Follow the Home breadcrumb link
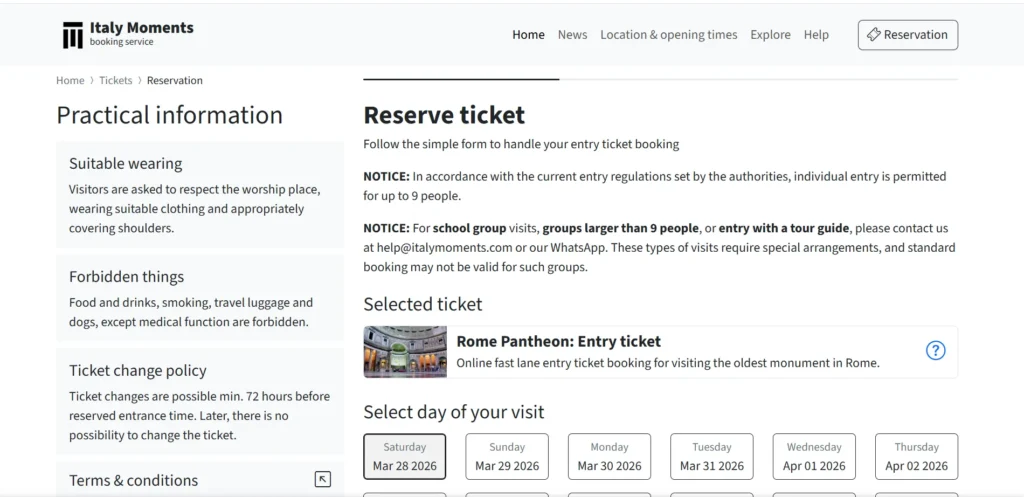This screenshot has height=497, width=1024. click(x=70, y=81)
